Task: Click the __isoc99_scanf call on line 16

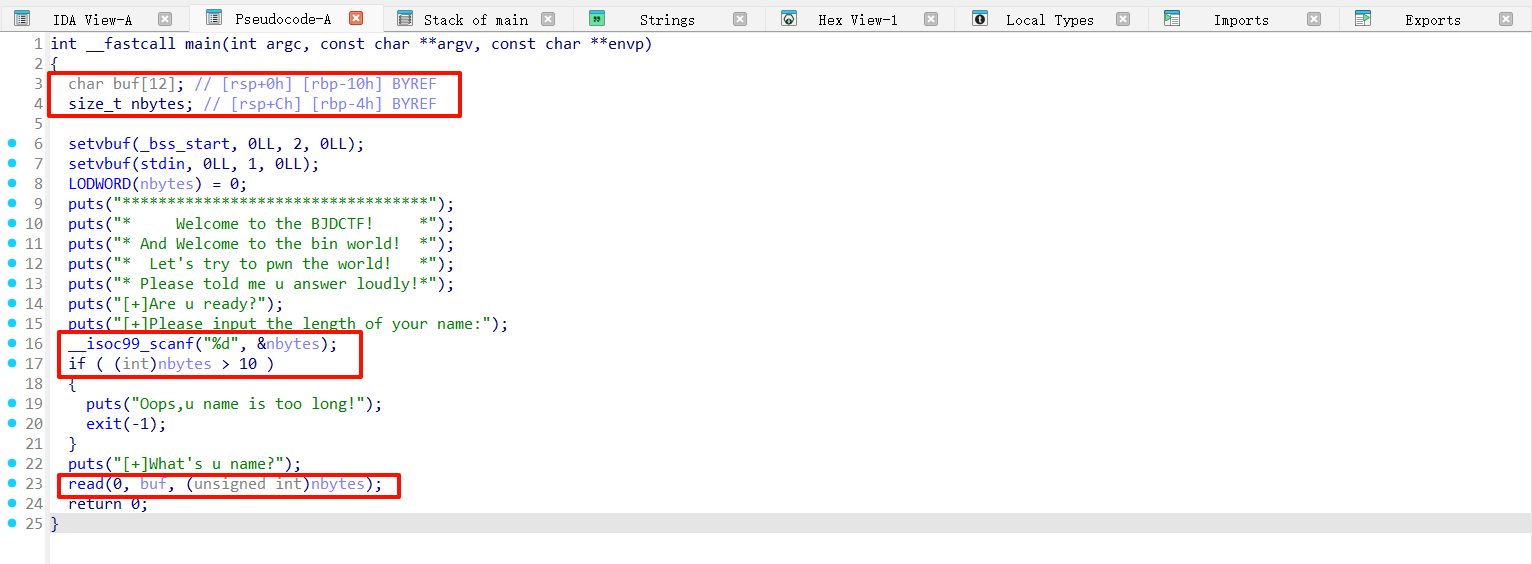Action: tap(131, 344)
